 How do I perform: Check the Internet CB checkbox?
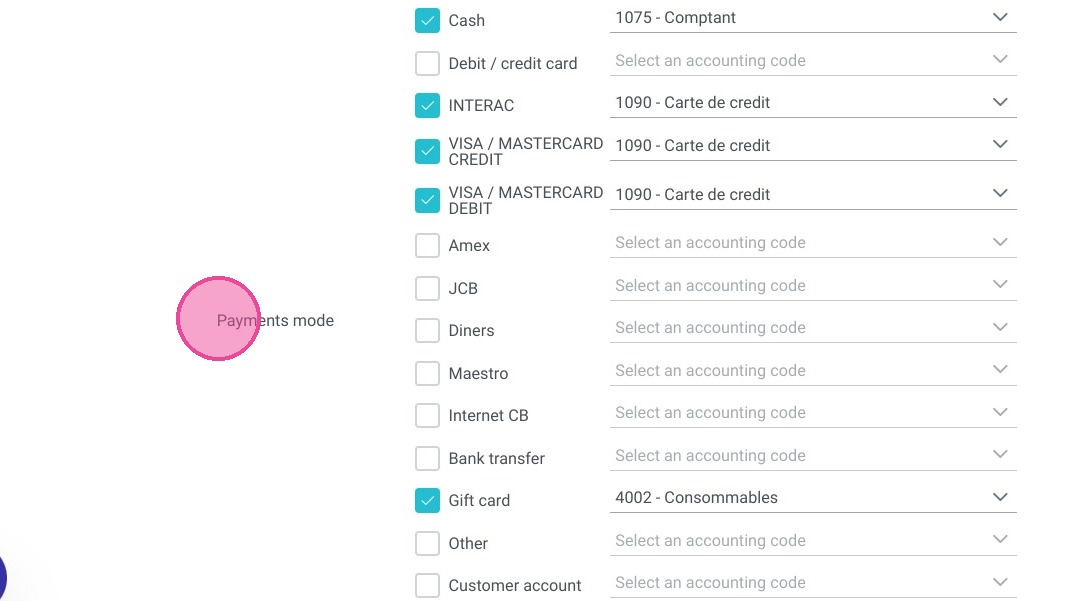click(427, 415)
